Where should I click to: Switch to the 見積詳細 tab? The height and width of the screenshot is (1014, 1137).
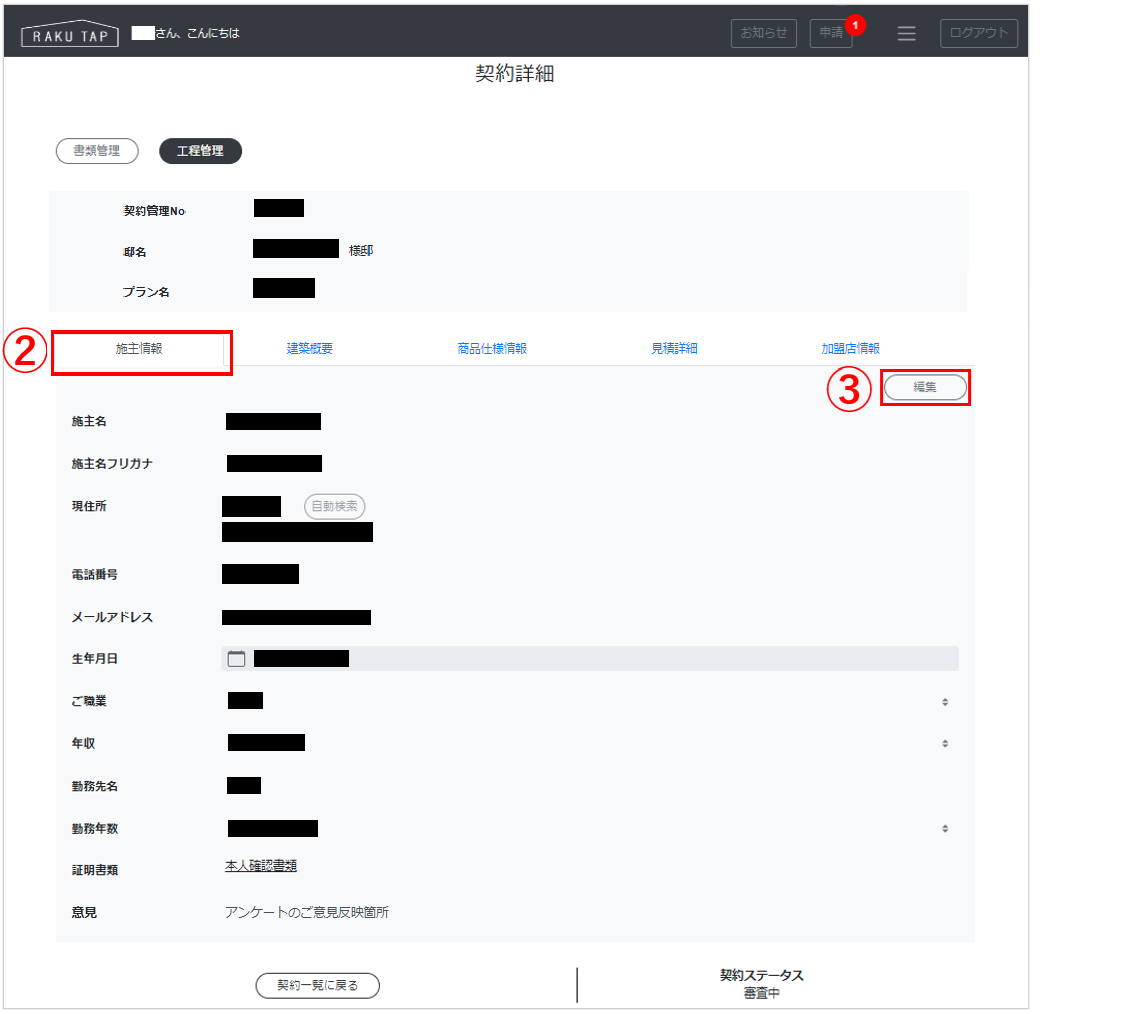(674, 349)
